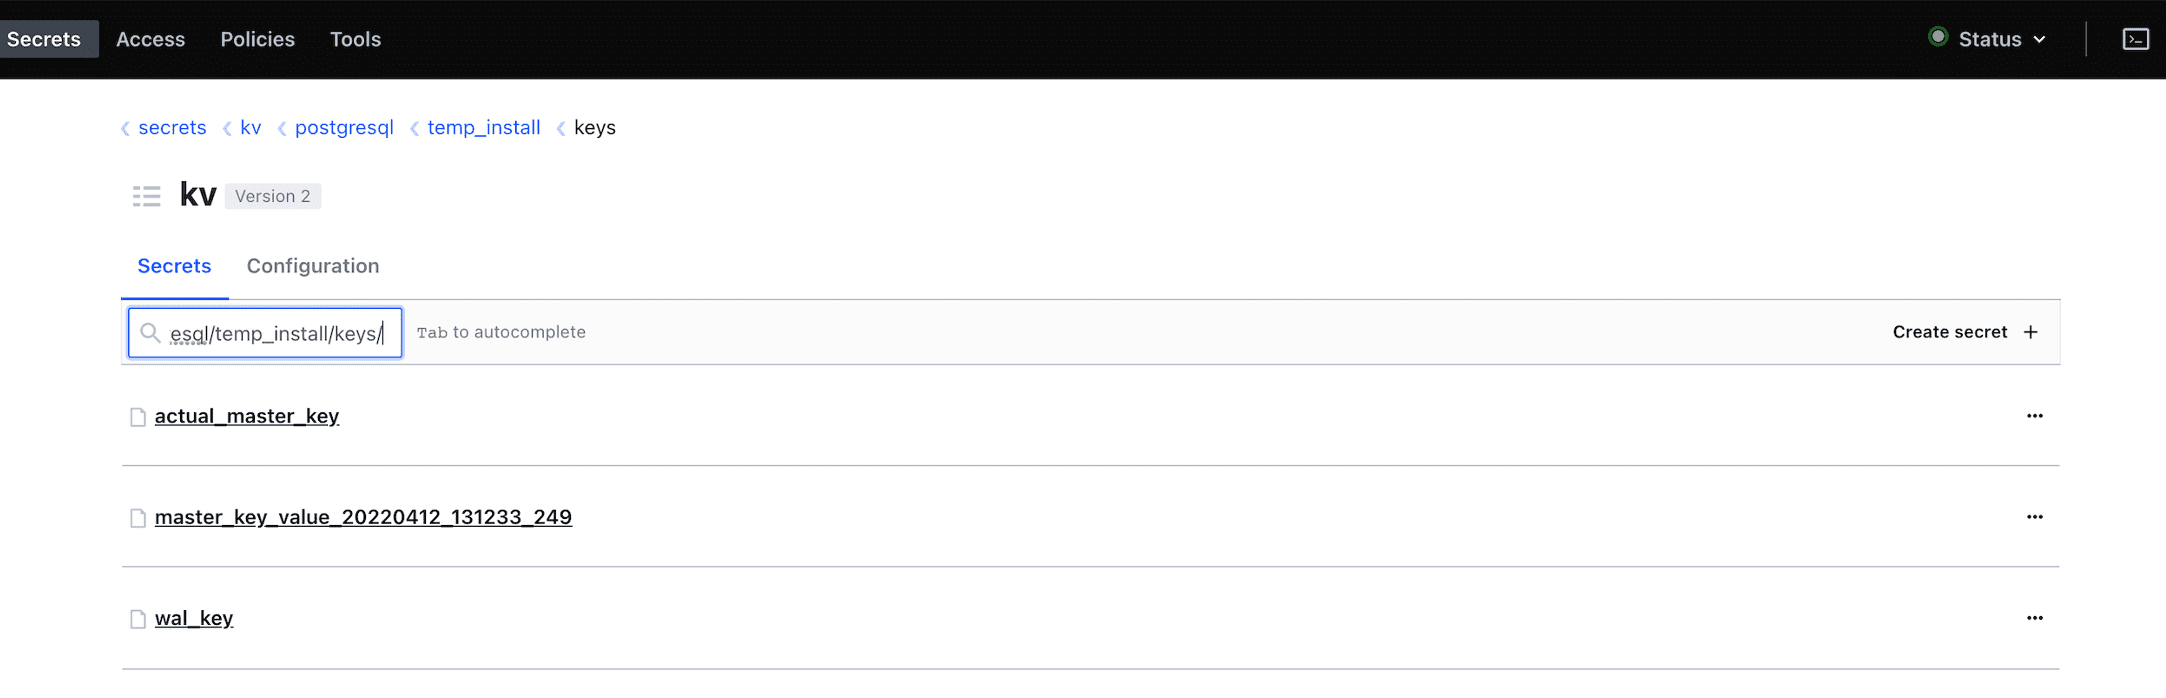This screenshot has height=698, width=2166.
Task: Open the Policies menu
Action: point(257,39)
